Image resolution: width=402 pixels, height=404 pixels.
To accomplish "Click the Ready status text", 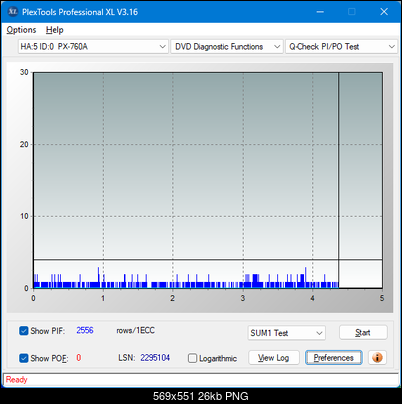I will (x=17, y=379).
